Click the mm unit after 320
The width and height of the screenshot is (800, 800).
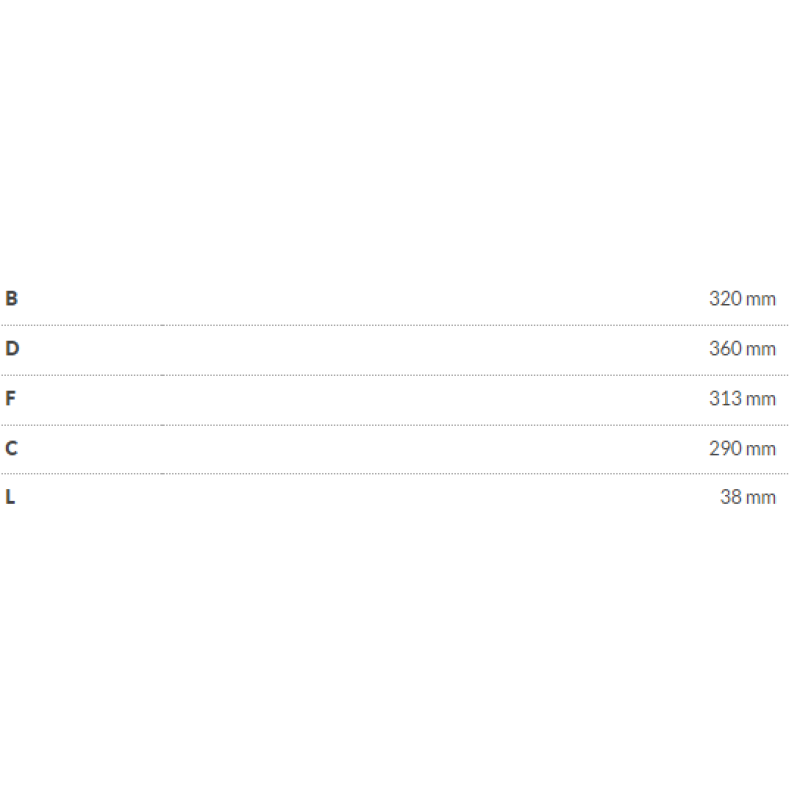point(761,298)
